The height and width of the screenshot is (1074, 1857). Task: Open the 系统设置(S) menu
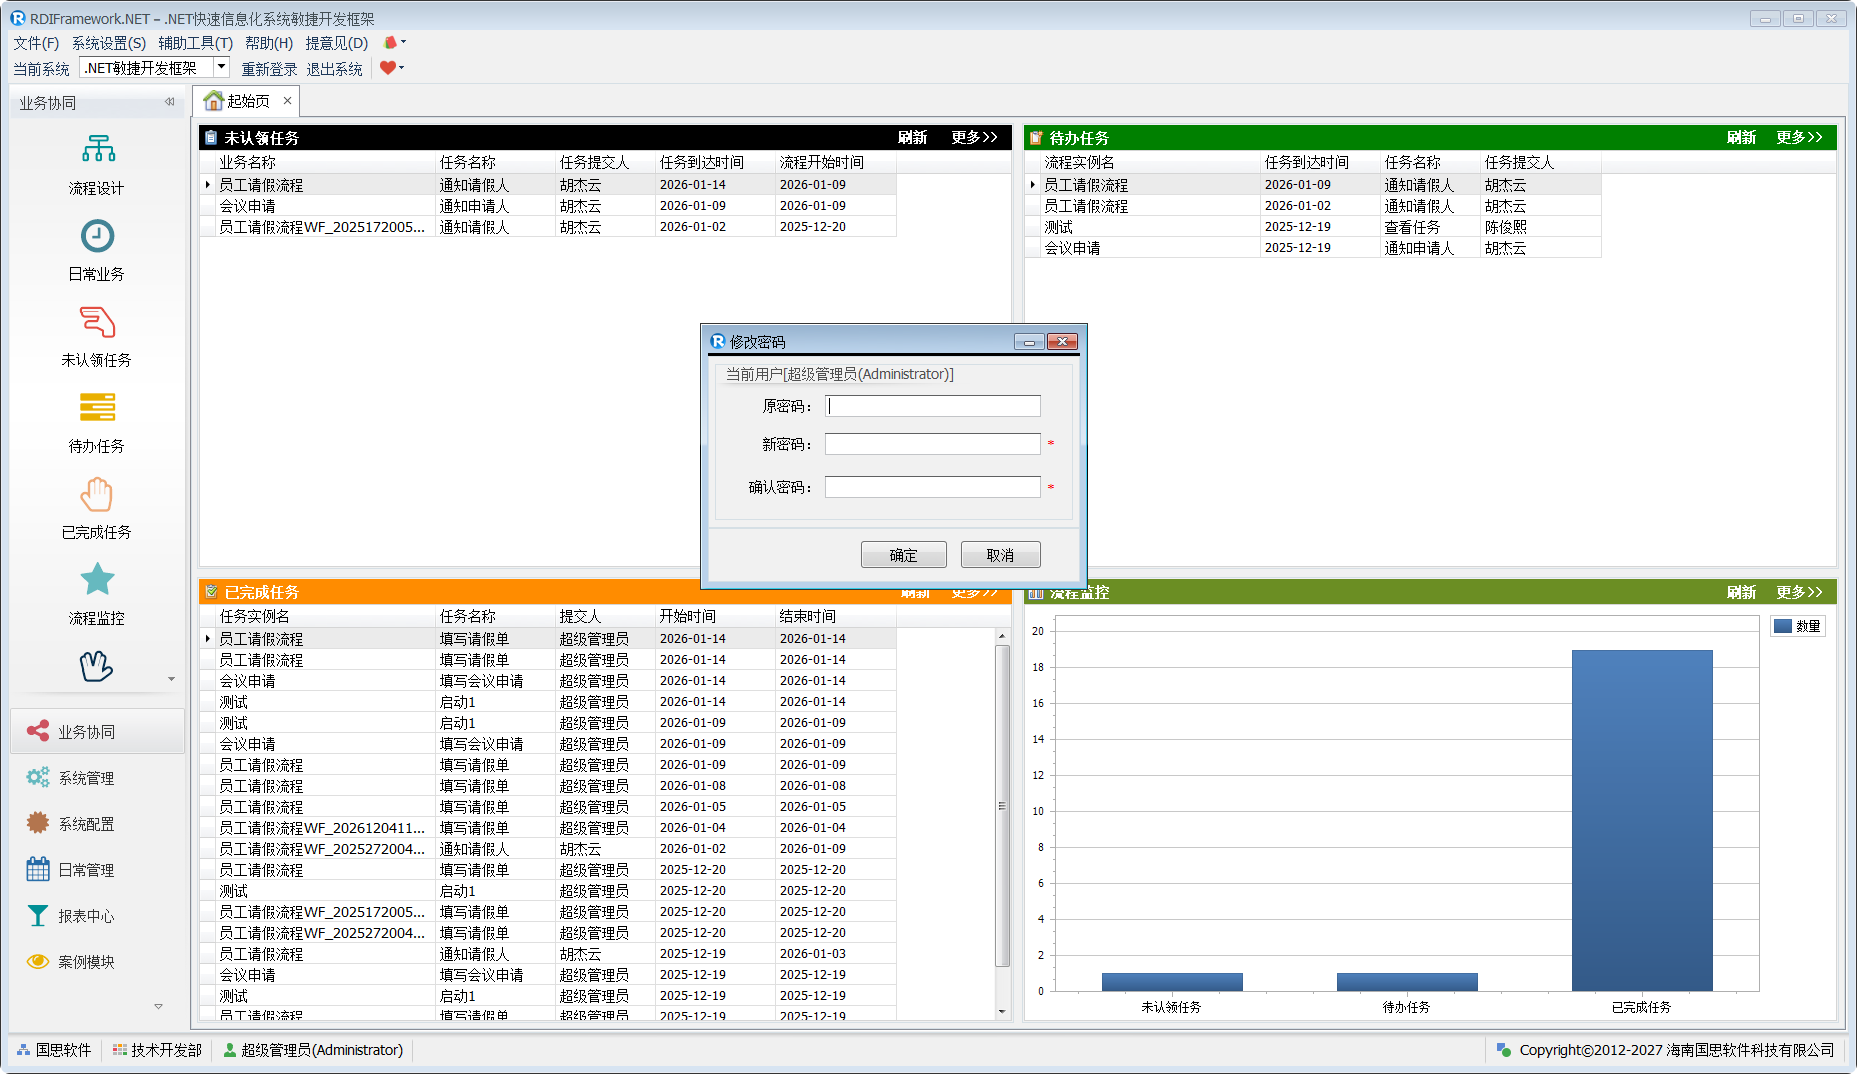[x=108, y=43]
